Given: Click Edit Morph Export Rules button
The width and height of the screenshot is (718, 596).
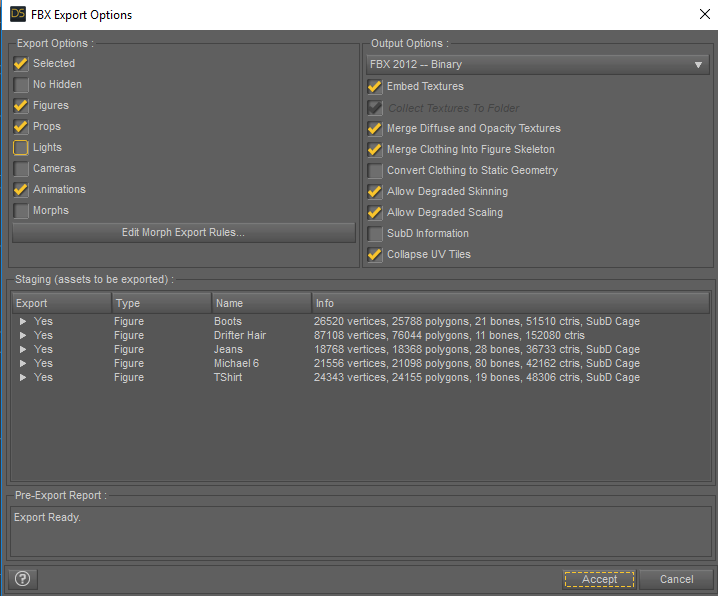Looking at the screenshot, I should [184, 233].
